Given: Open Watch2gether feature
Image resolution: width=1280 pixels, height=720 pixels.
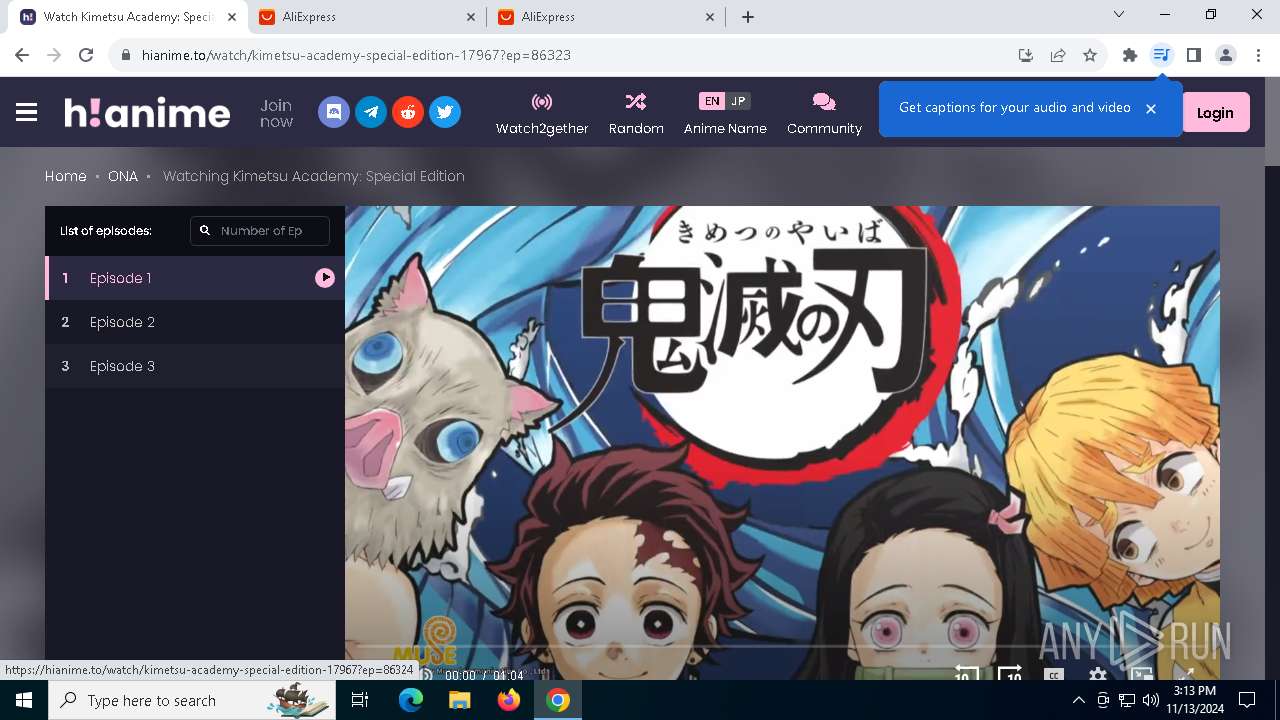Looking at the screenshot, I should coord(542,114).
